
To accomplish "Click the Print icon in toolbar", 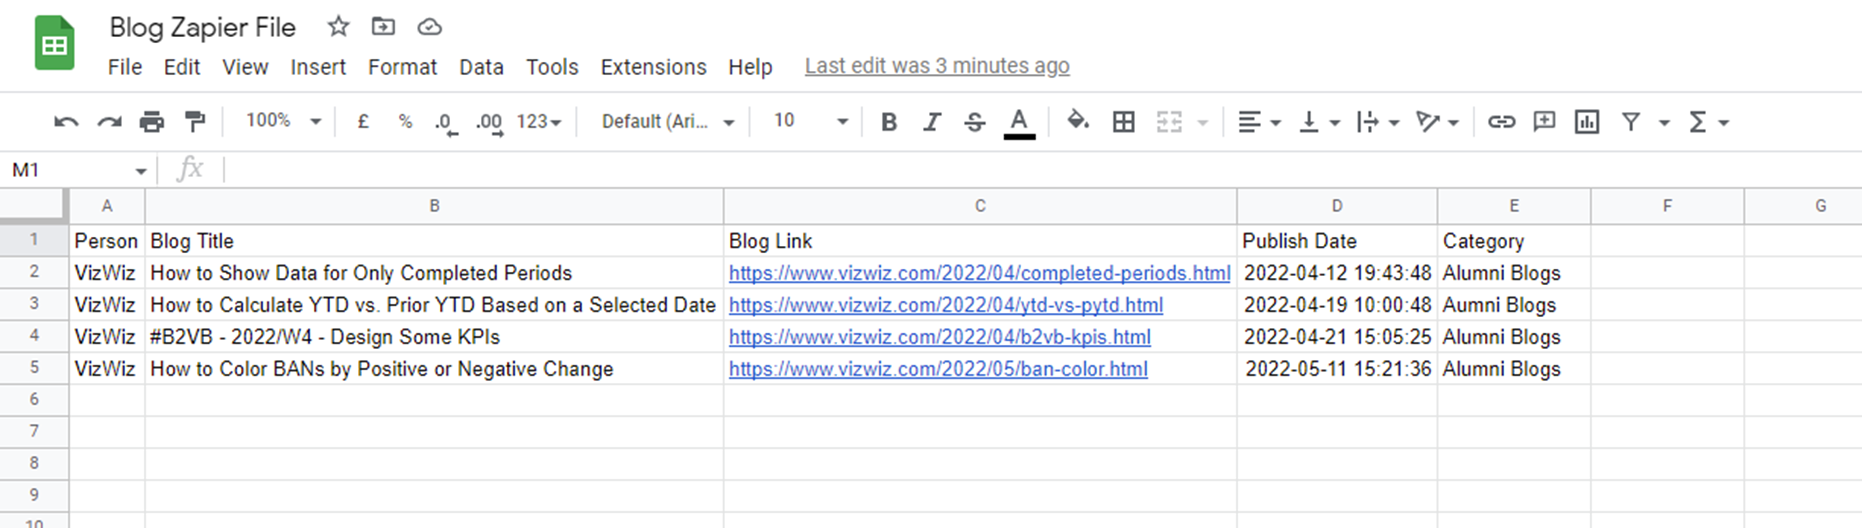I will click(x=152, y=122).
